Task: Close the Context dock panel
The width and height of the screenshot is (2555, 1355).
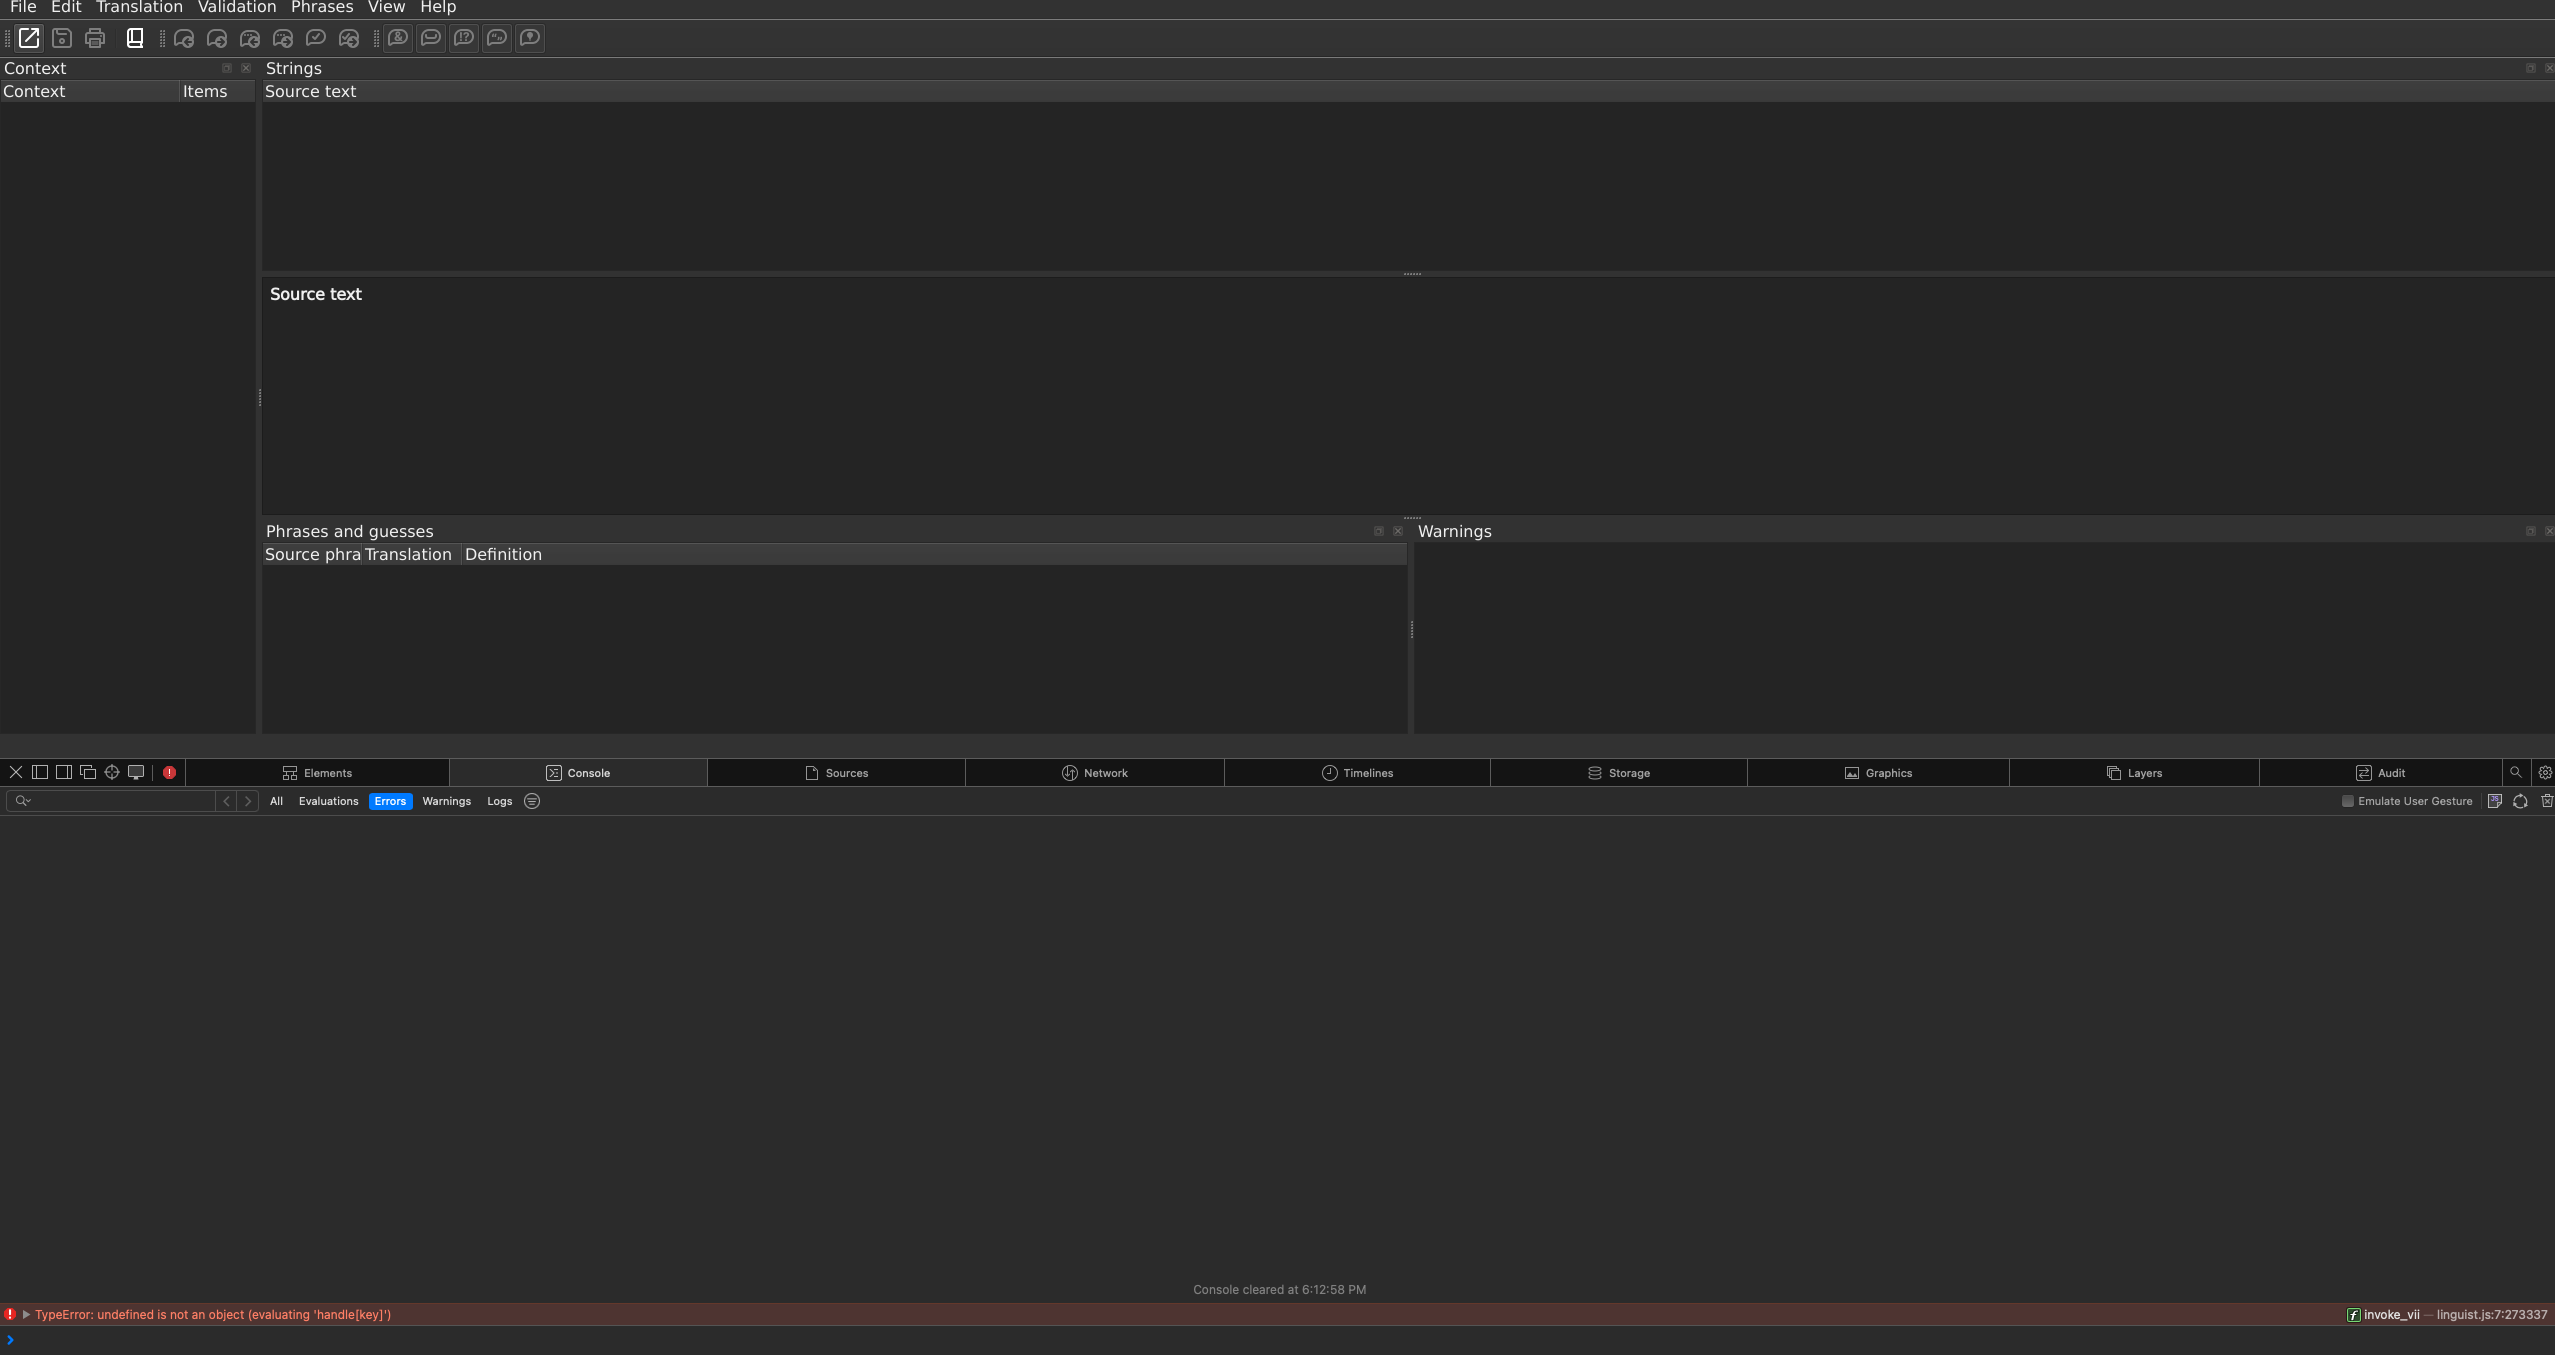Action: pyautogui.click(x=246, y=68)
